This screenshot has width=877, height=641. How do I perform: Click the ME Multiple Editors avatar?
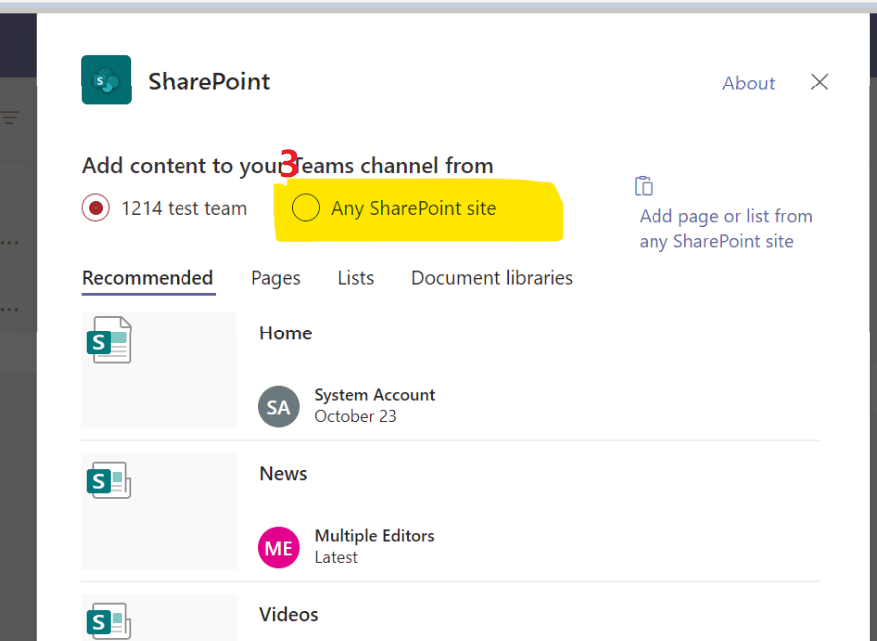pyautogui.click(x=279, y=548)
